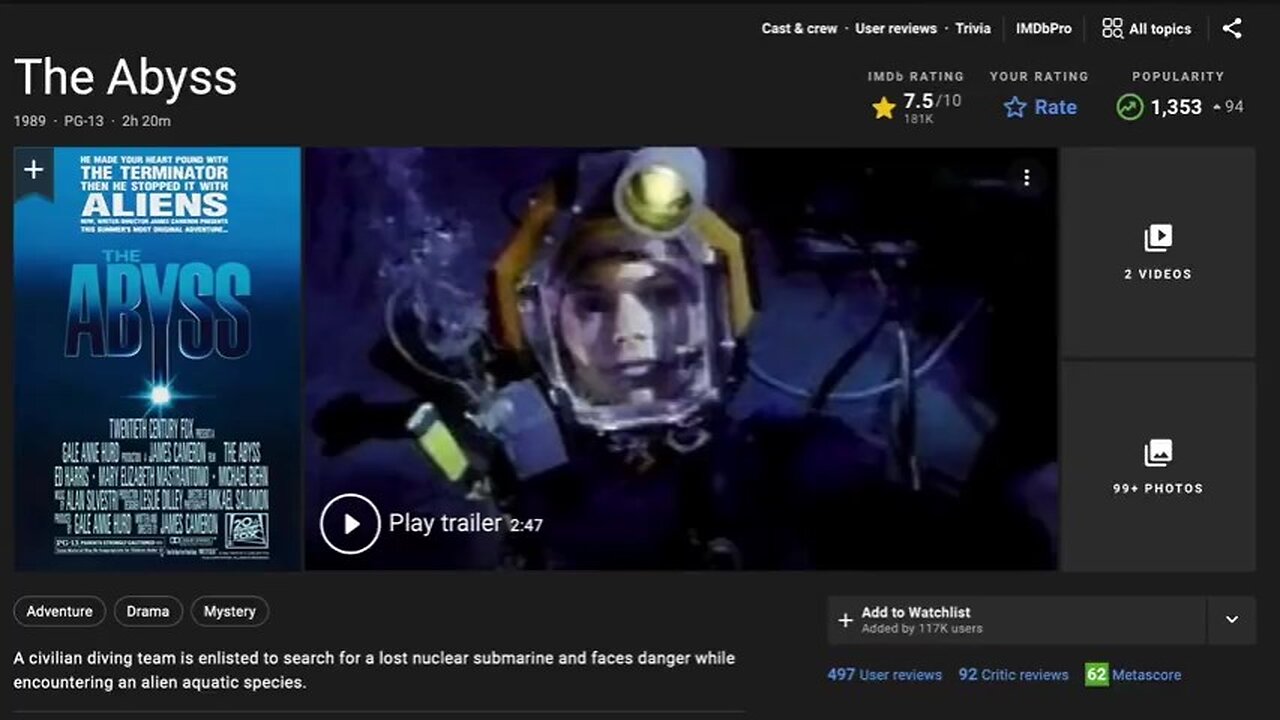Click the blue outline Rate star

(1015, 107)
